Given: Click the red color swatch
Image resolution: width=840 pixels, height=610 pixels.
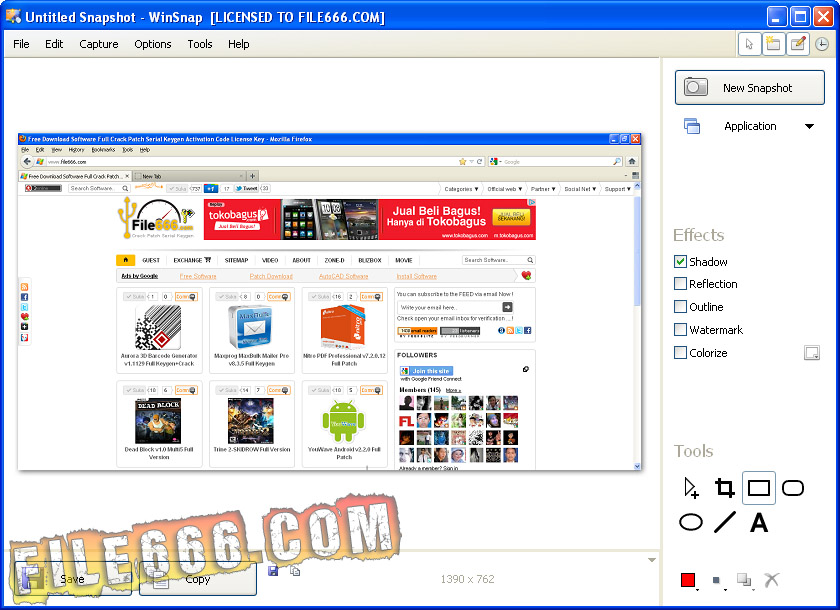Looking at the screenshot, I should [688, 579].
